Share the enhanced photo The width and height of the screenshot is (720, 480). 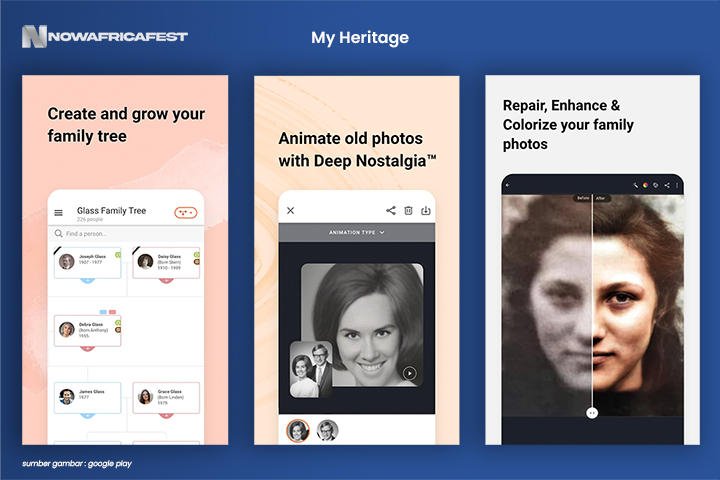pyautogui.click(x=667, y=185)
